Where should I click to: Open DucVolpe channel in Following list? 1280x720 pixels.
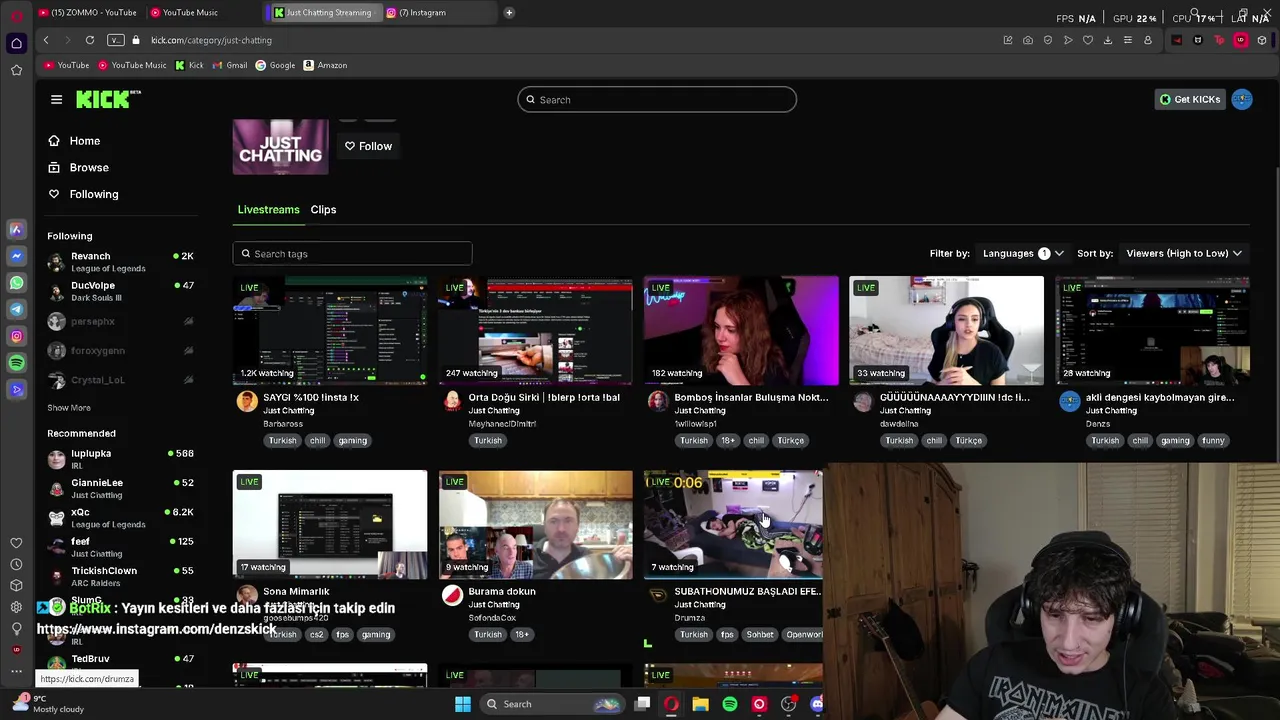[120, 291]
